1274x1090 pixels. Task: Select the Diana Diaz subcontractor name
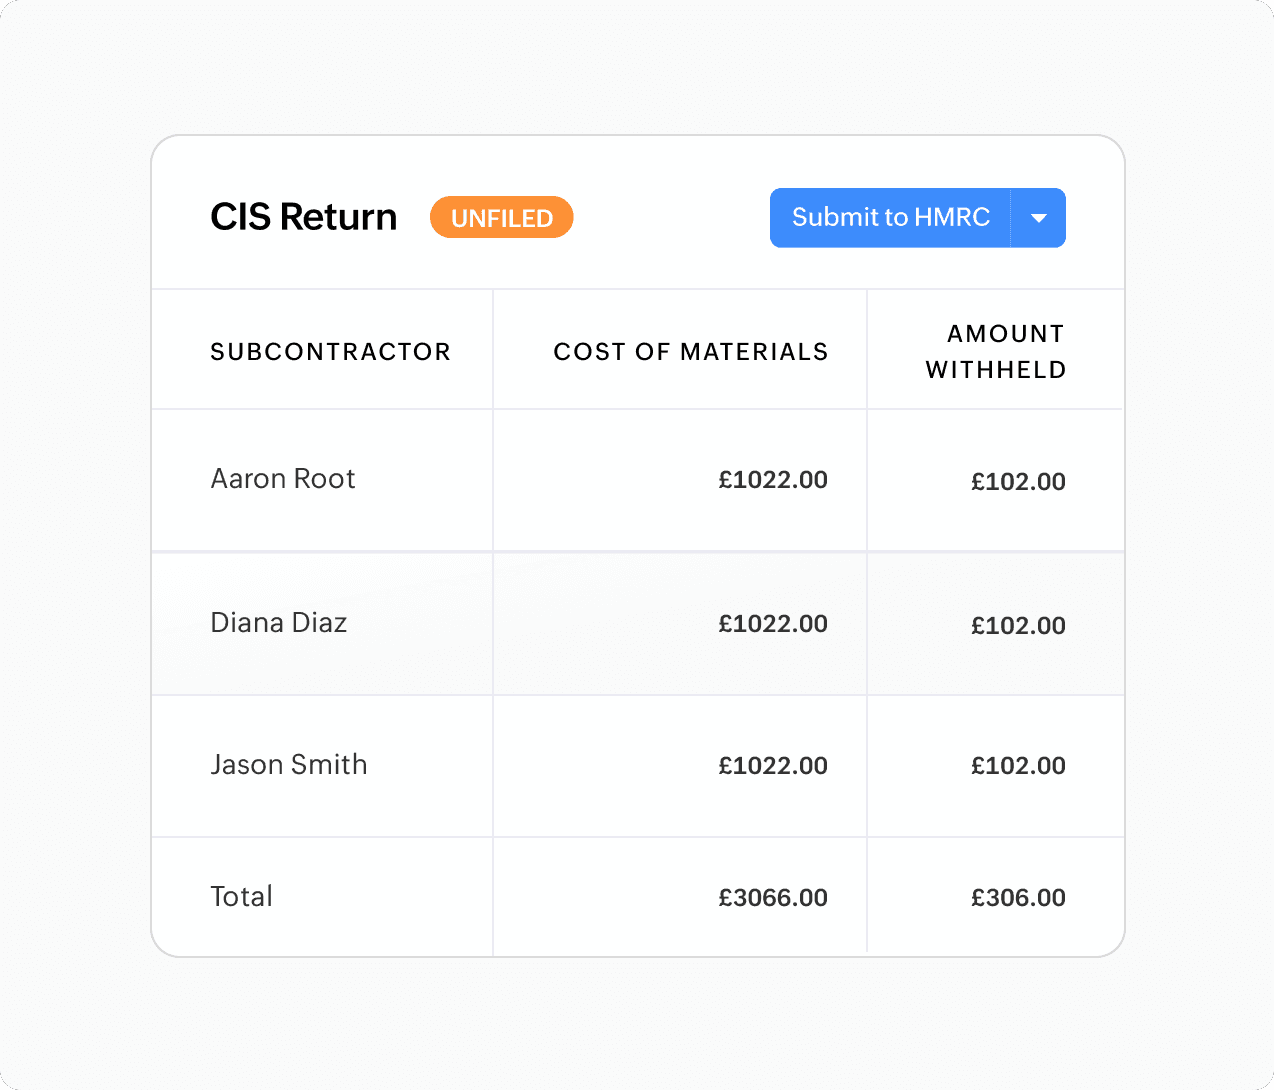(279, 623)
